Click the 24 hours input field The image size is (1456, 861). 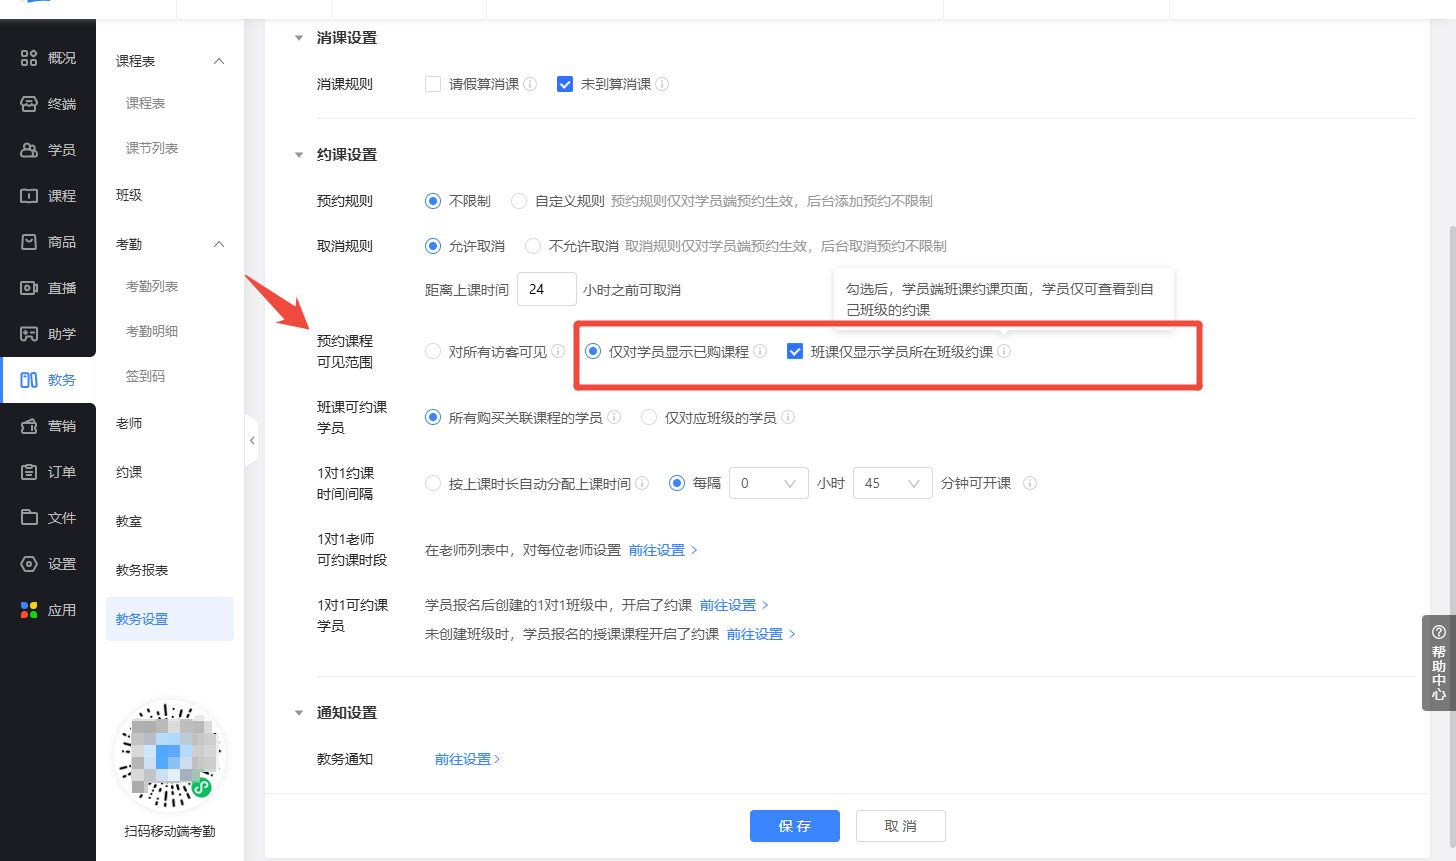pyautogui.click(x=546, y=289)
